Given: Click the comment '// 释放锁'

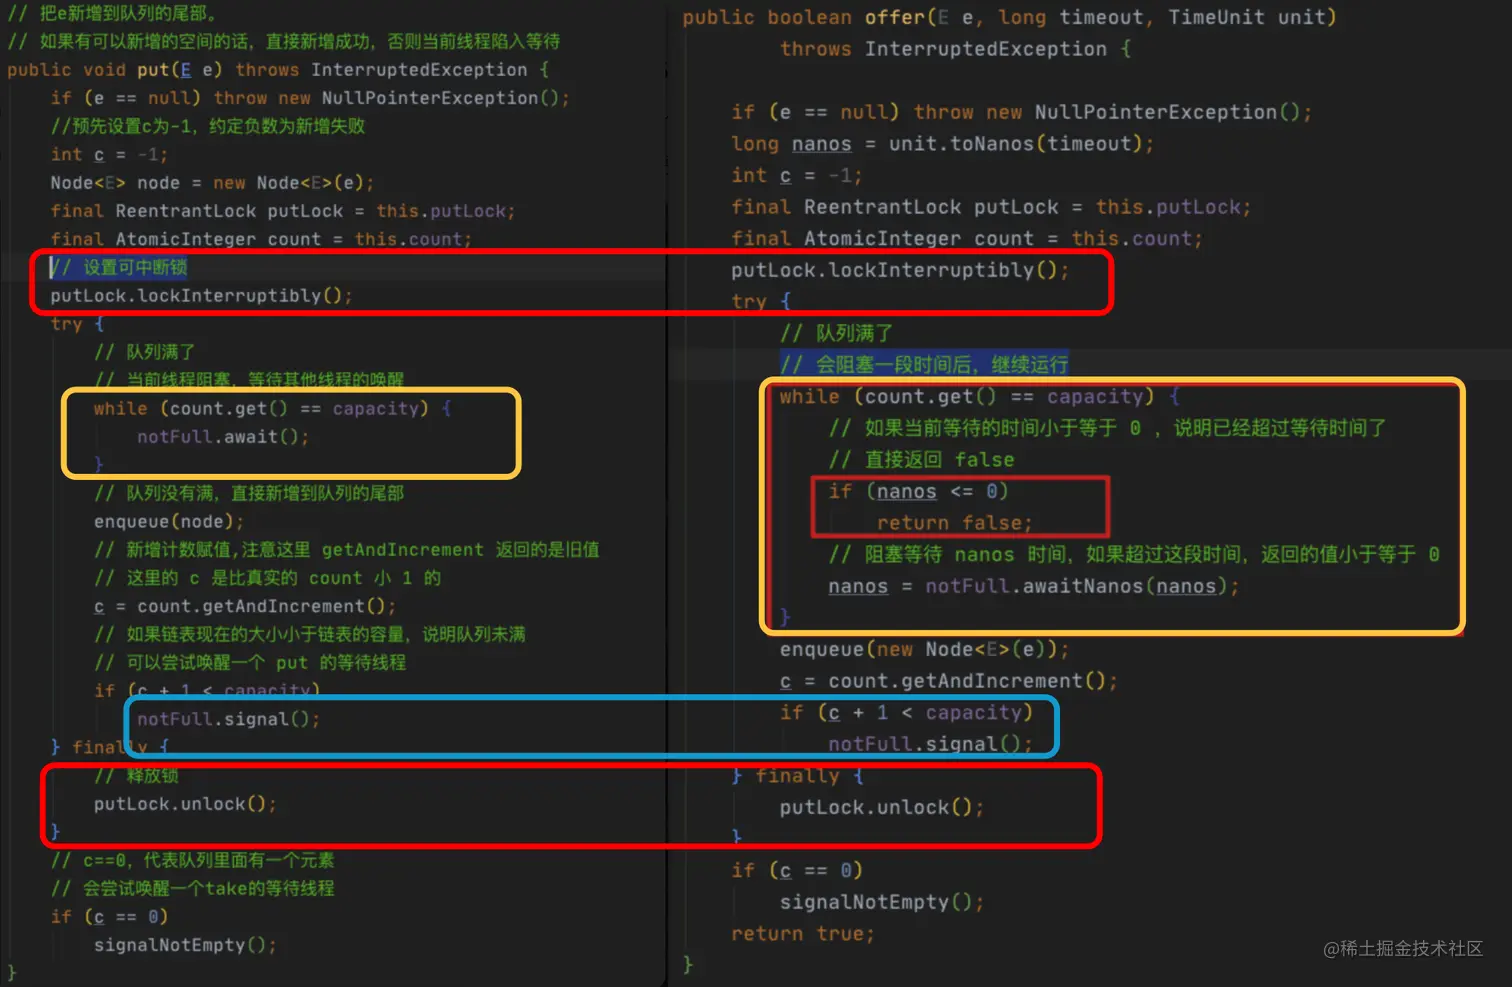Looking at the screenshot, I should click(x=136, y=776).
